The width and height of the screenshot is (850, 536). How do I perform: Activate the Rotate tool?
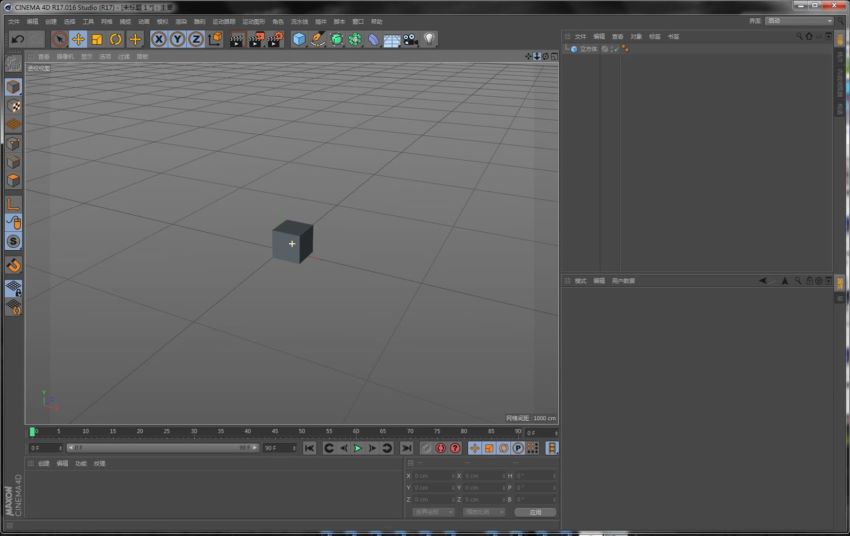(x=115, y=39)
